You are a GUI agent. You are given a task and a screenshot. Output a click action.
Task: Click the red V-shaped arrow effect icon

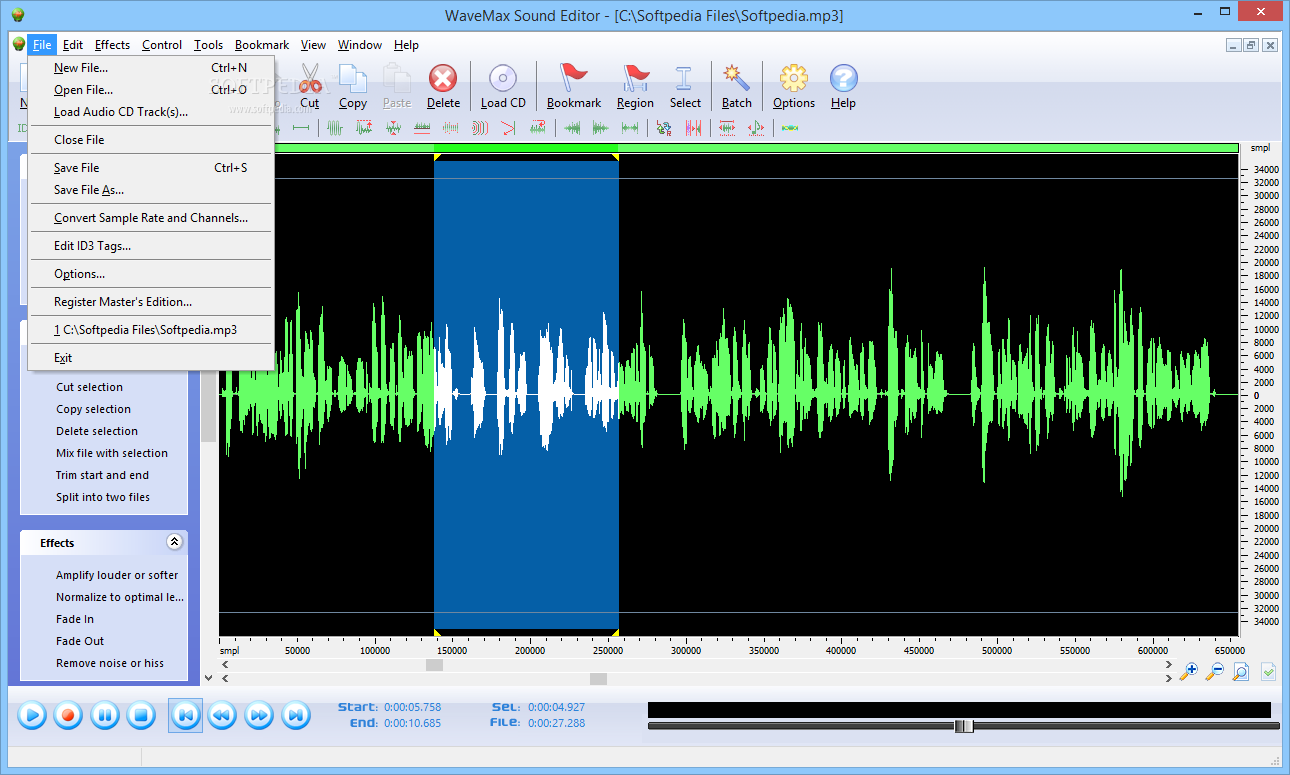(508, 128)
